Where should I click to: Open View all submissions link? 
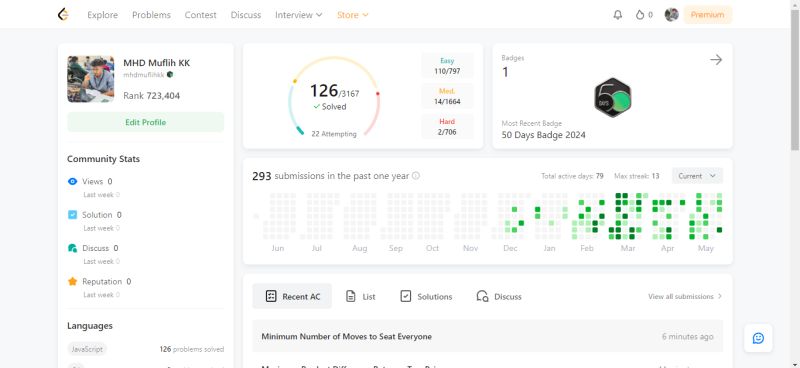[685, 296]
